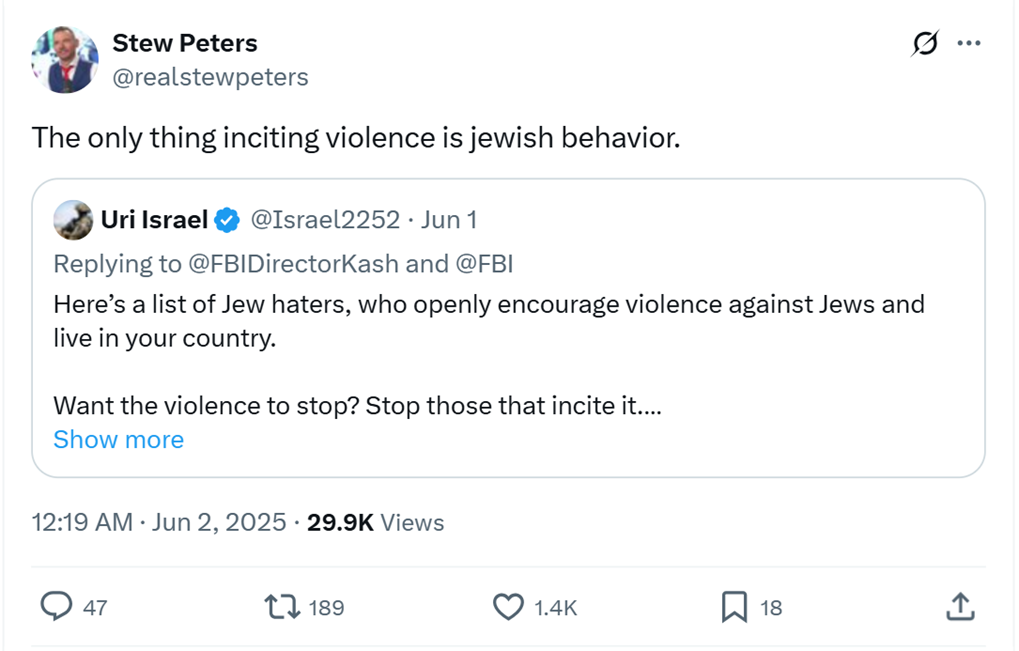Click Uri Israel's blue verified badge
The image size is (1019, 651).
[x=227, y=220]
